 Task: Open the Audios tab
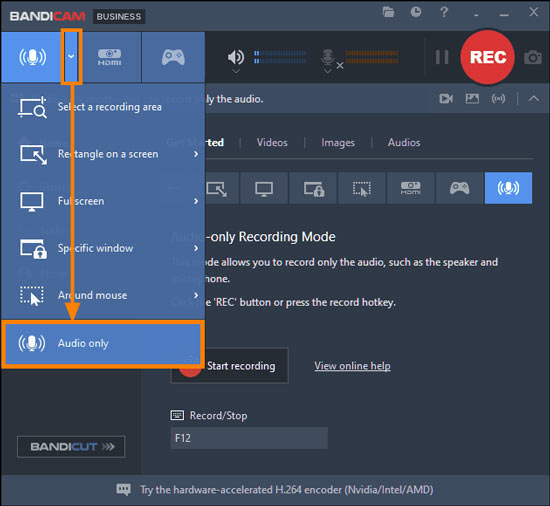point(404,142)
